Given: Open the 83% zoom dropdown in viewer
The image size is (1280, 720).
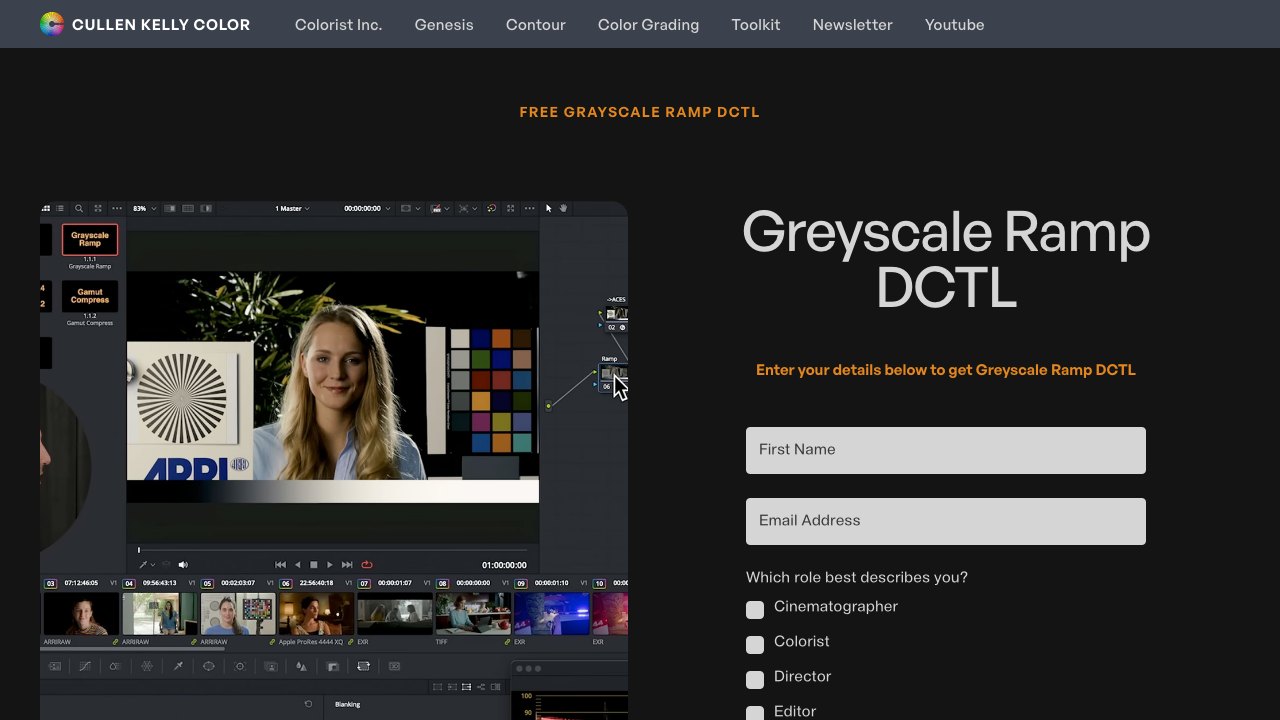Looking at the screenshot, I should pyautogui.click(x=145, y=208).
